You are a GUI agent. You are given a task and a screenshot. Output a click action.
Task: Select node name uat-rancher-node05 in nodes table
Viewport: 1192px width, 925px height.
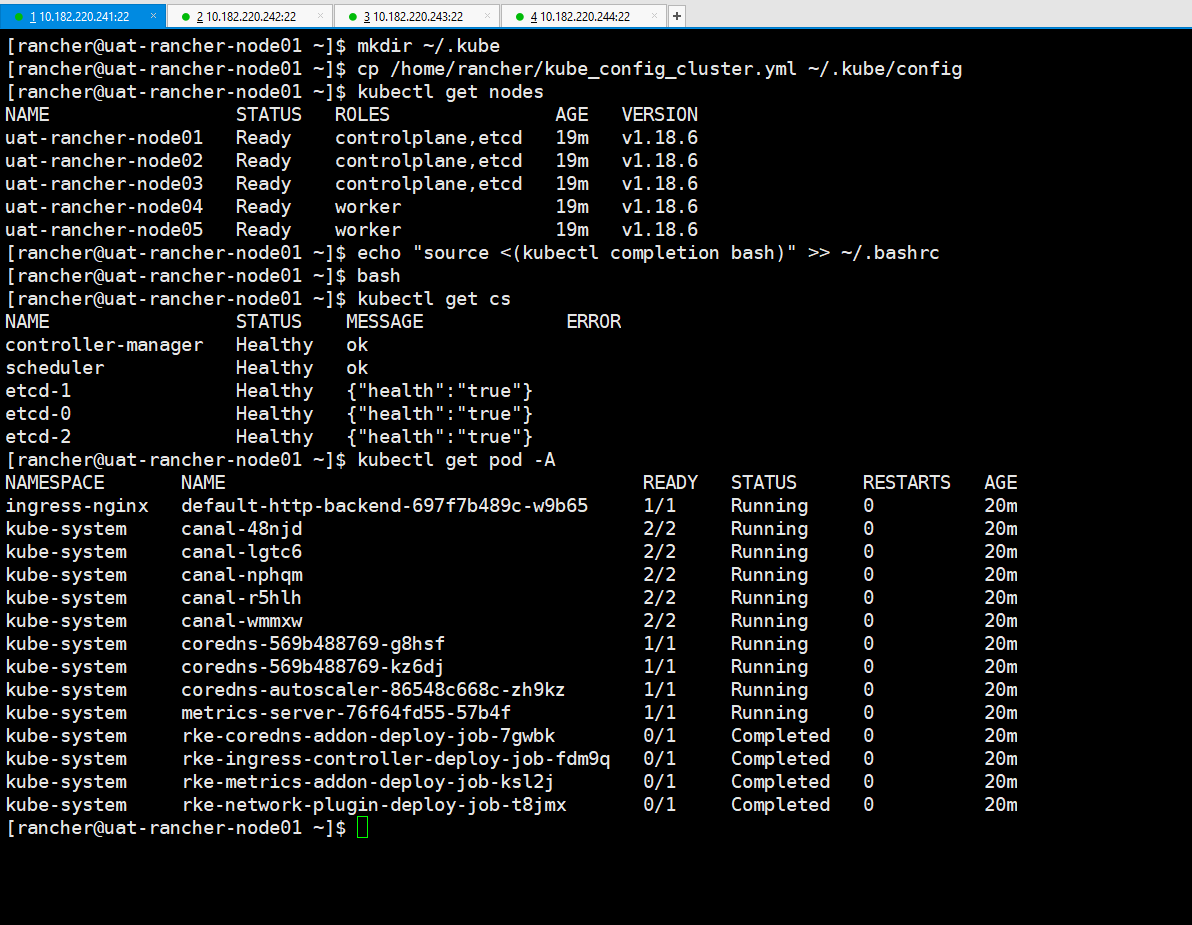104,230
